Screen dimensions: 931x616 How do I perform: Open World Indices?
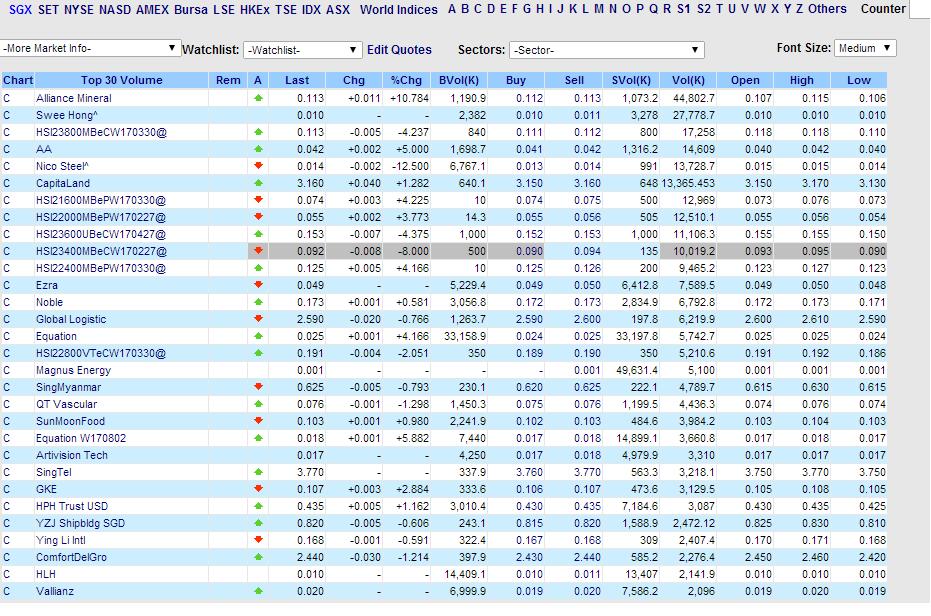[x=398, y=10]
